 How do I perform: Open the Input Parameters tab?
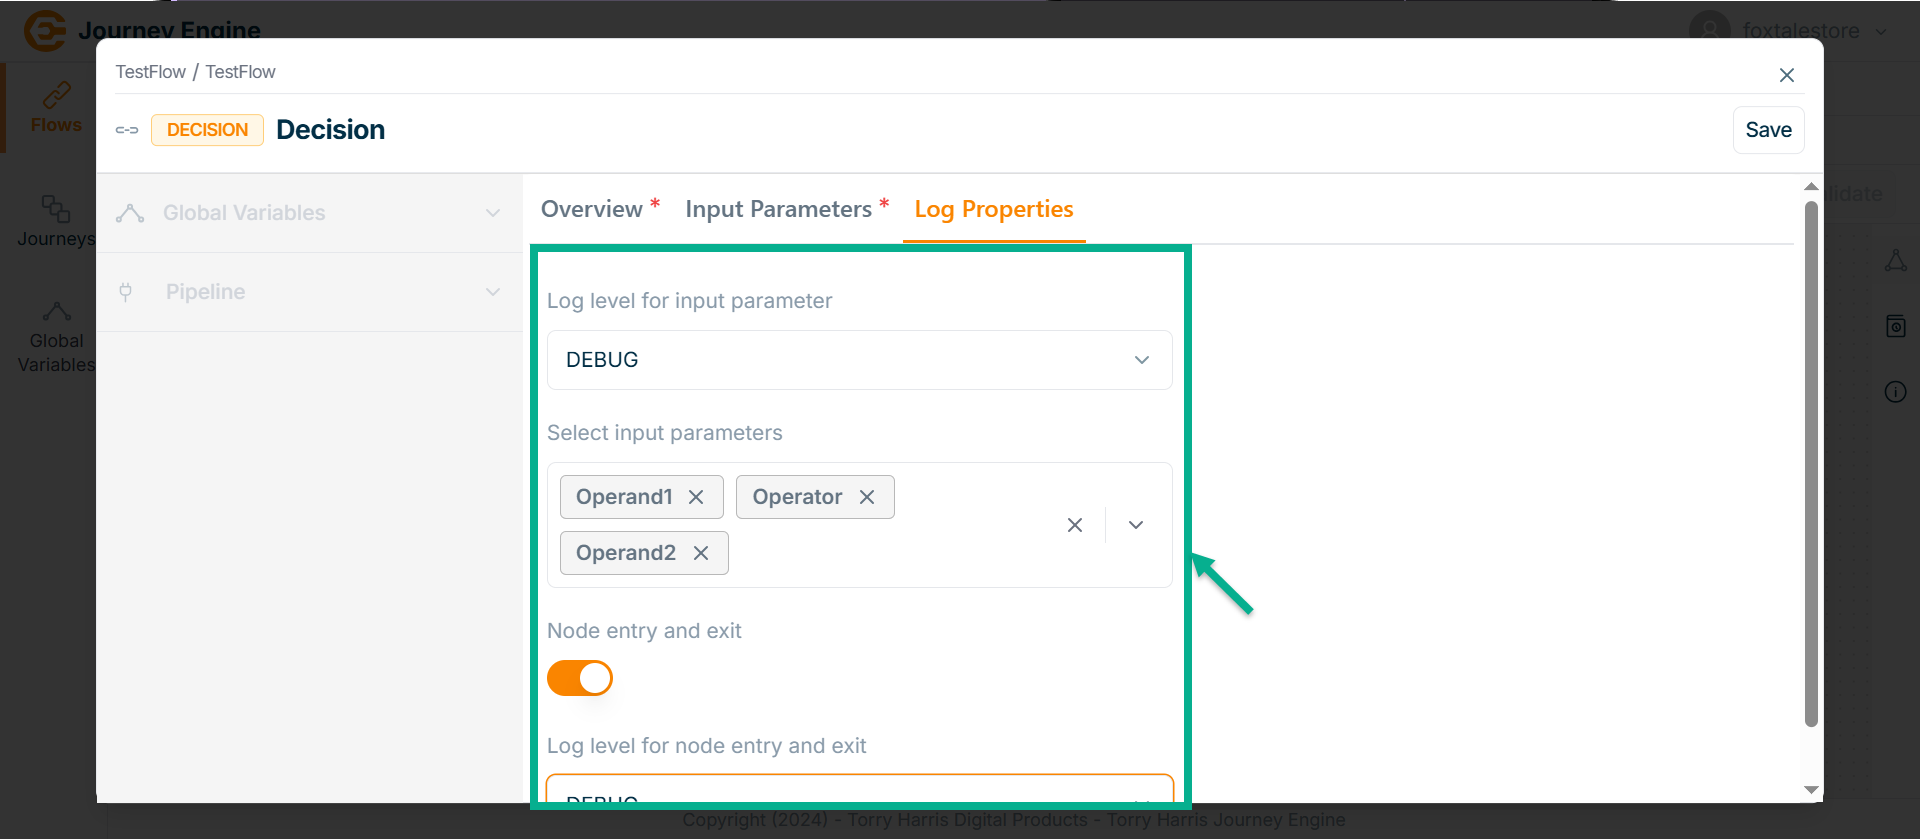pyautogui.click(x=778, y=209)
